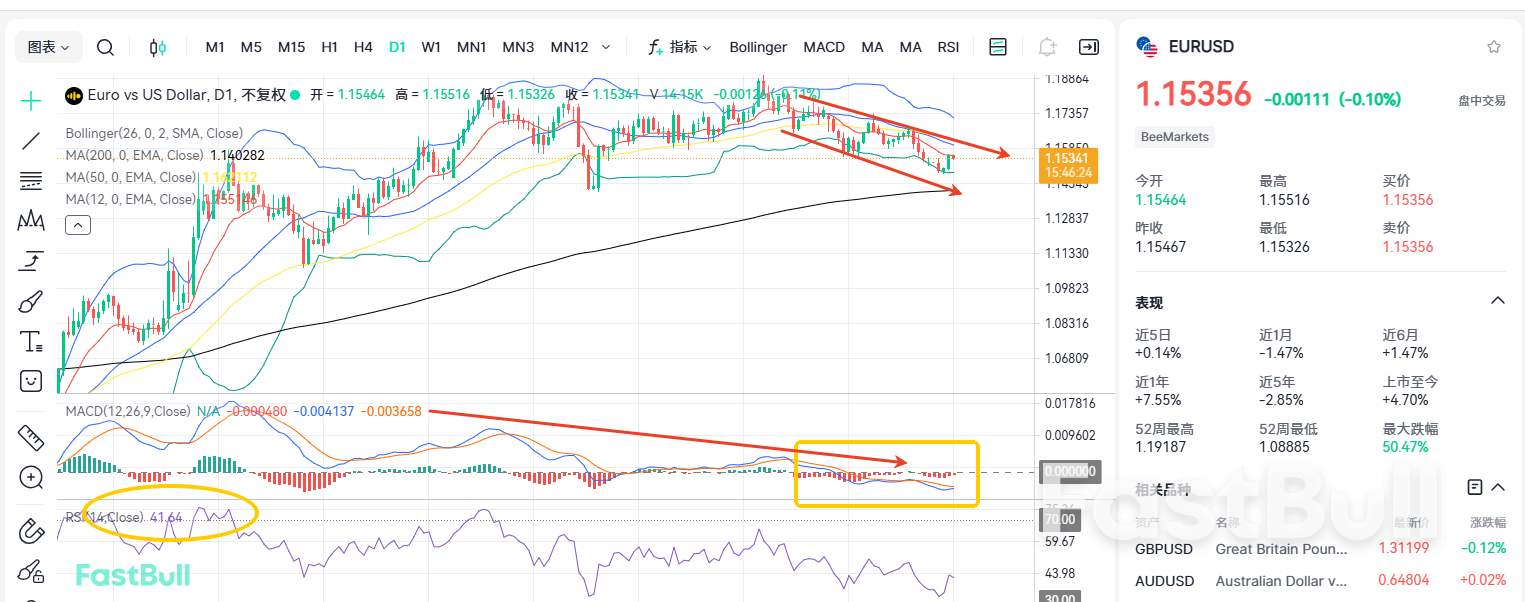
Task: Add EURUSD to favorites with star
Action: (x=1494, y=47)
